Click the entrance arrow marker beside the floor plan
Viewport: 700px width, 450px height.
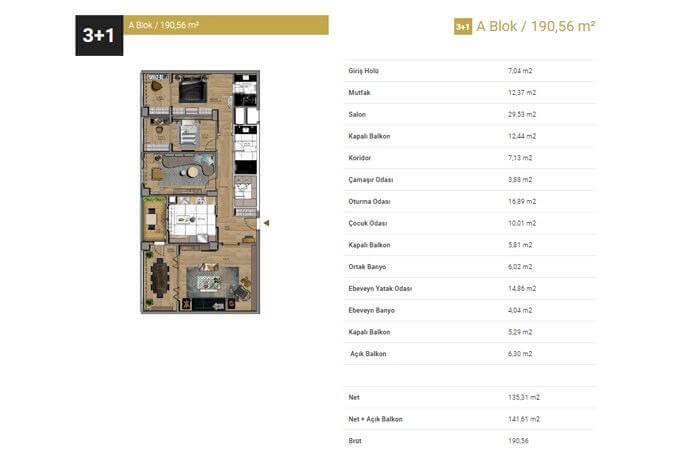(x=265, y=223)
